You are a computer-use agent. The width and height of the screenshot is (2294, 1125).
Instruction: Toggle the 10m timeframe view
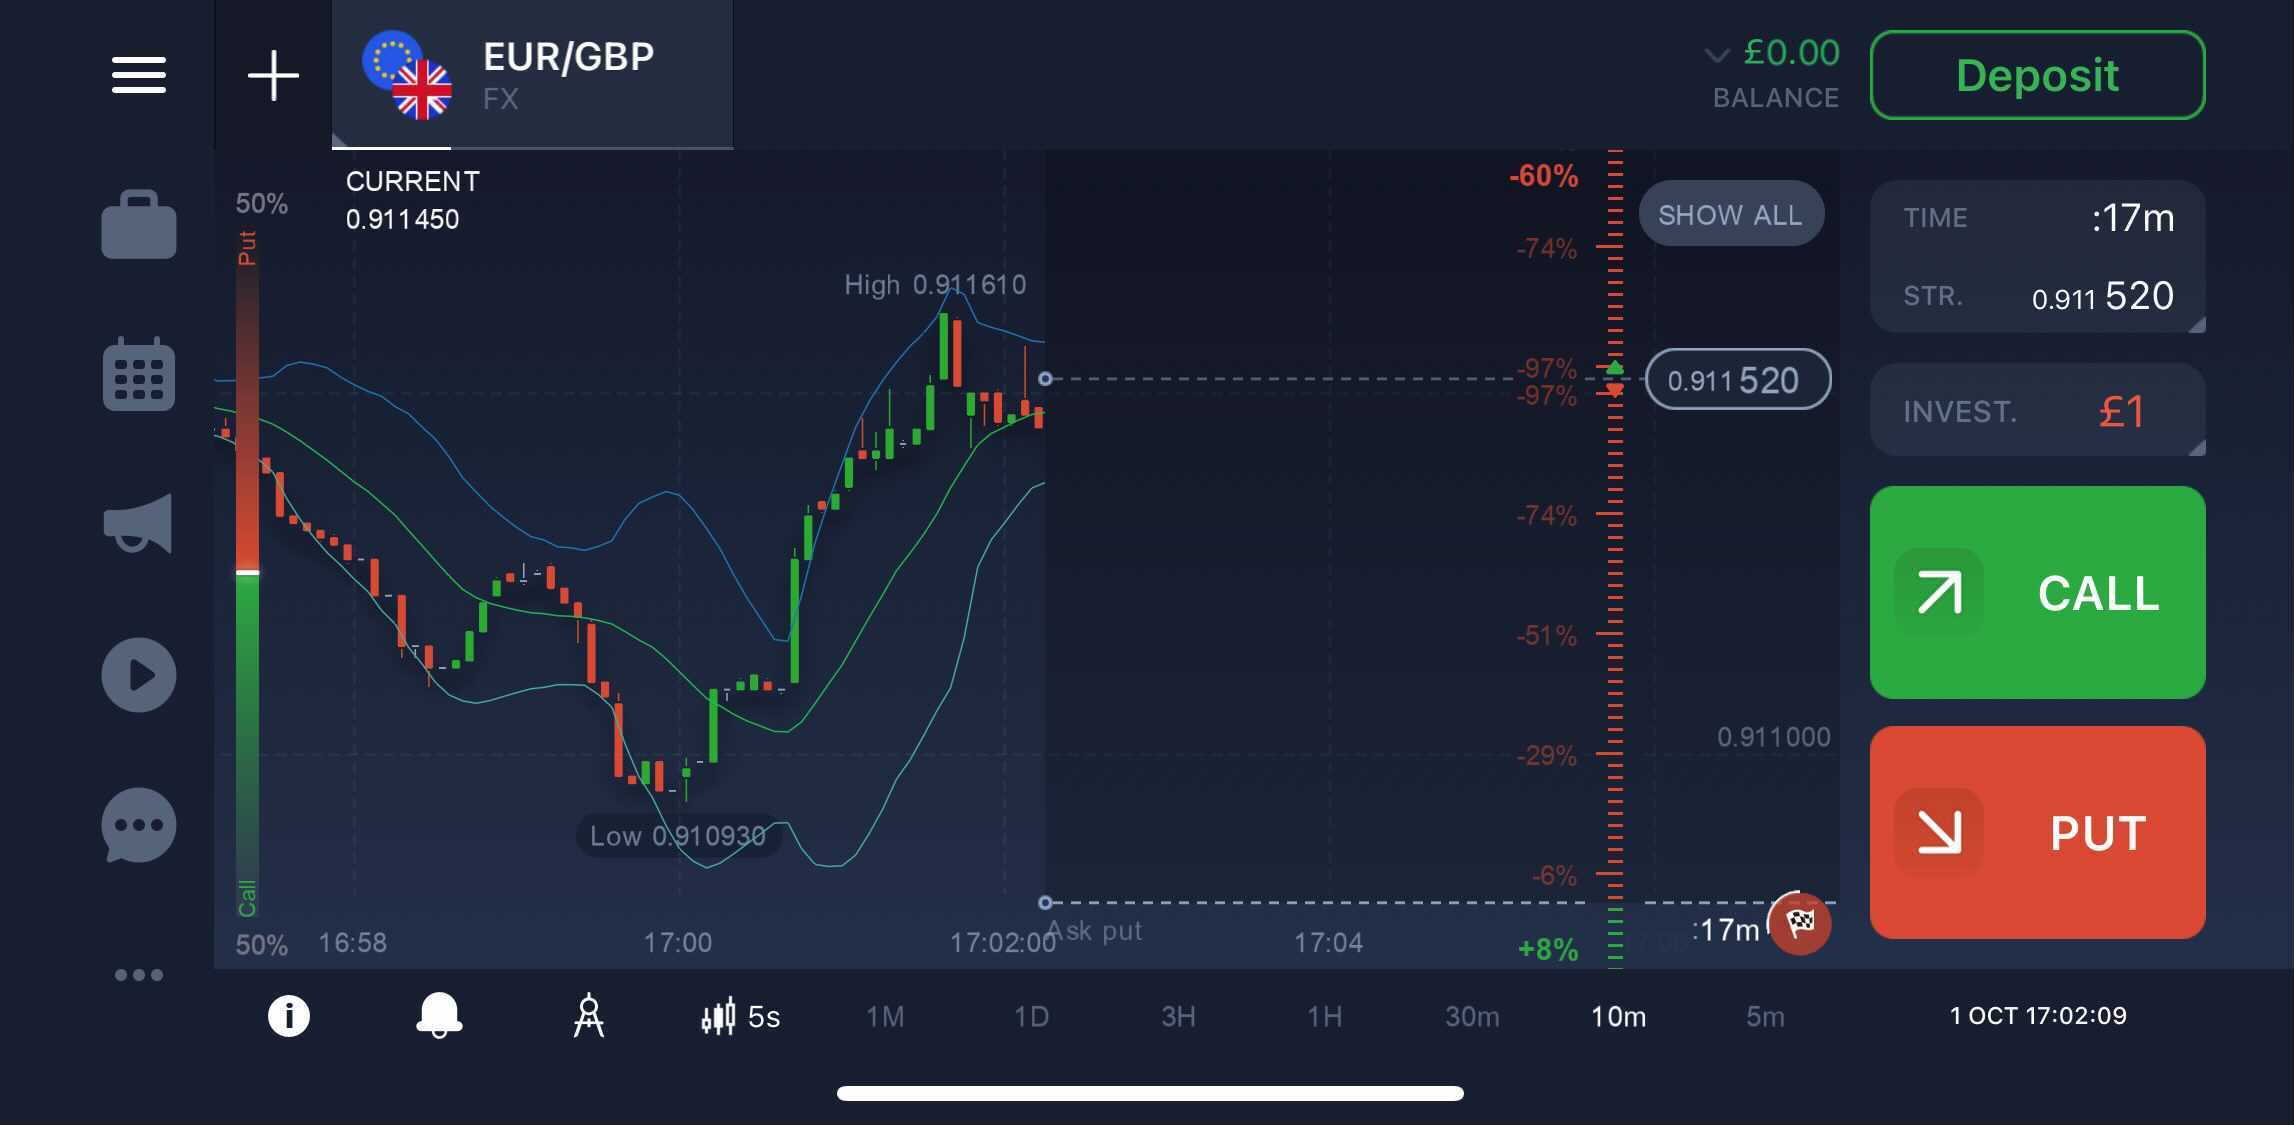(1618, 1014)
